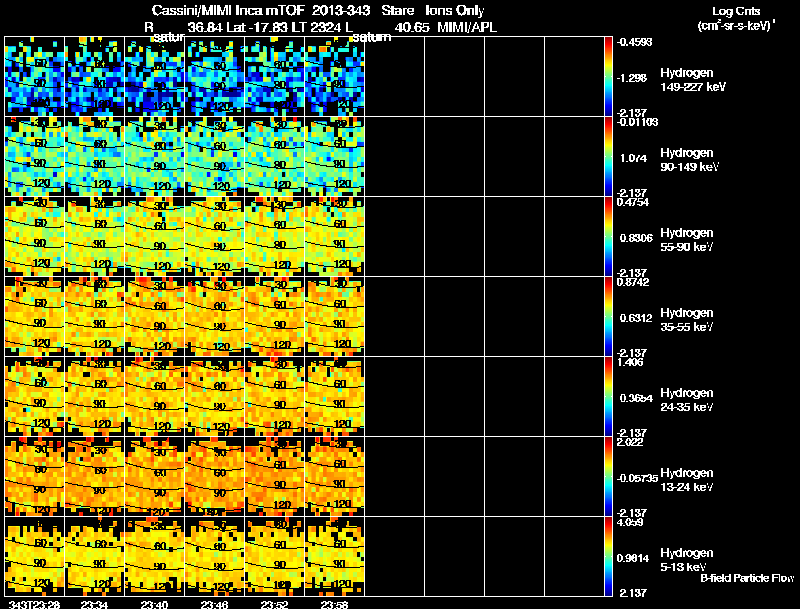This screenshot has width=800, height=609.
Task: Click the 'Log Cnts' colorbar heading
Action: click(736, 11)
